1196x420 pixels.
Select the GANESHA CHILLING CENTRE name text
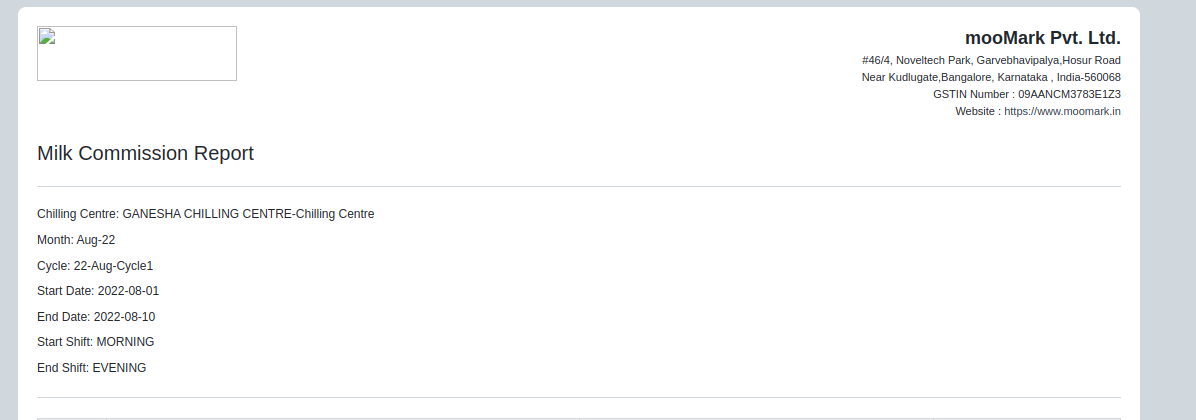(207, 214)
